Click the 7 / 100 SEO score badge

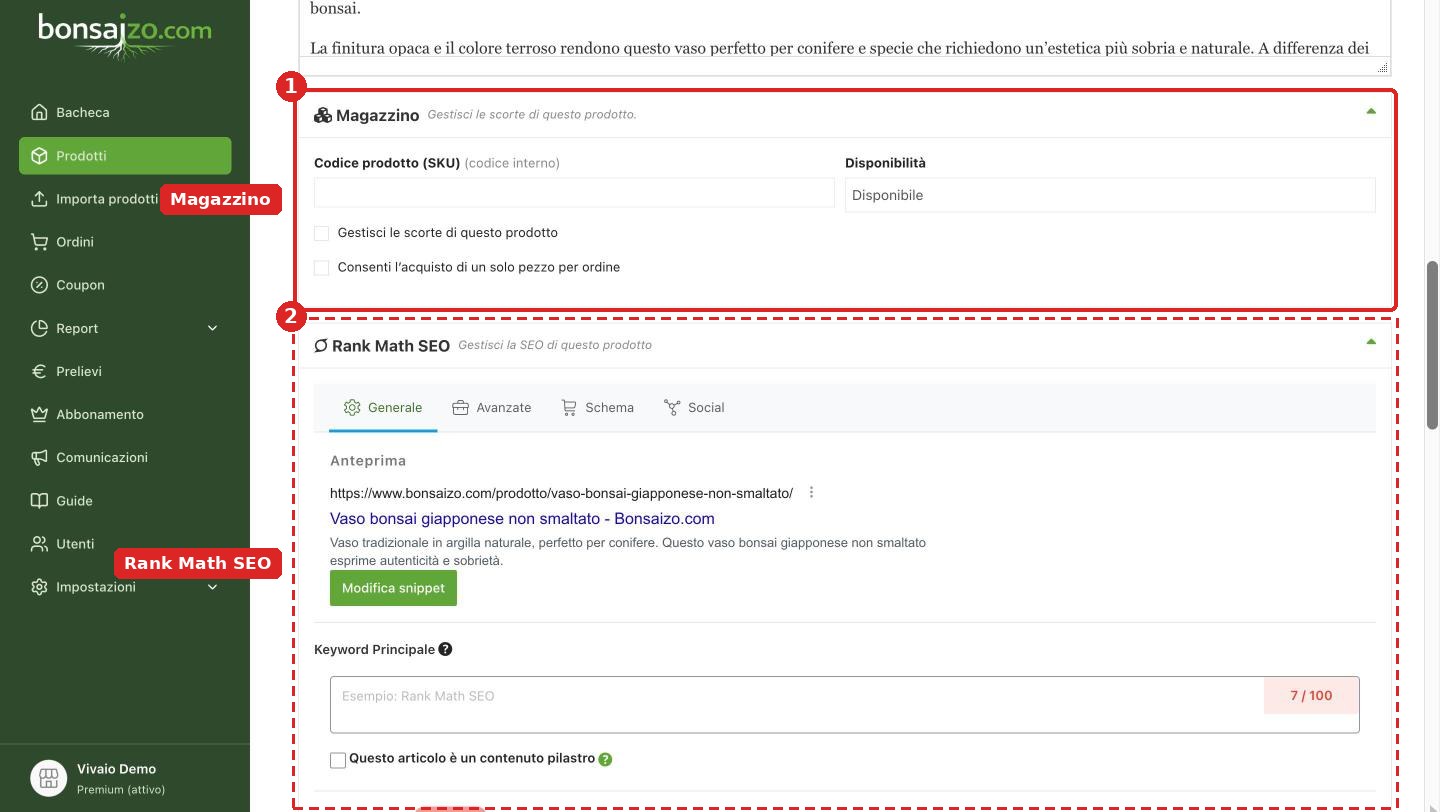(1311, 695)
